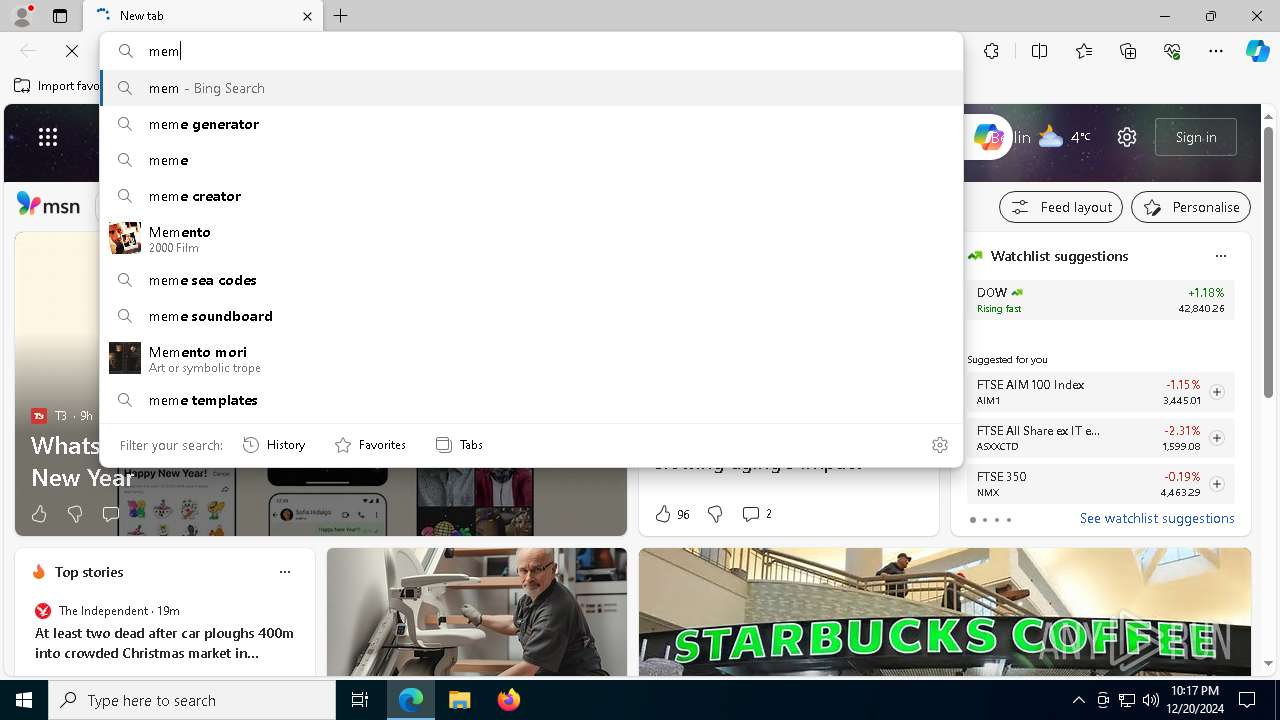Add FTSE AIM 100 Index to watchlist
The image size is (1280, 720).
pos(1217,392)
